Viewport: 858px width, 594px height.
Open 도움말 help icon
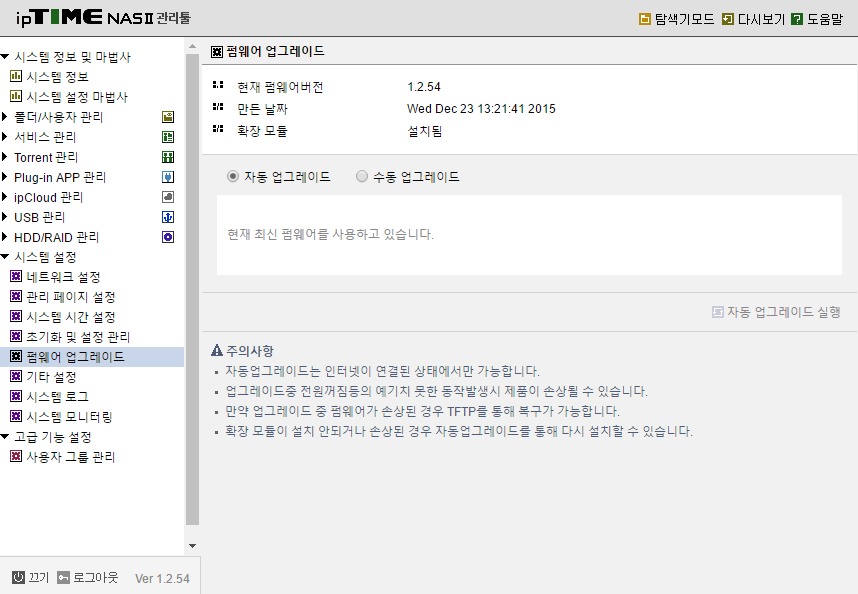[797, 19]
